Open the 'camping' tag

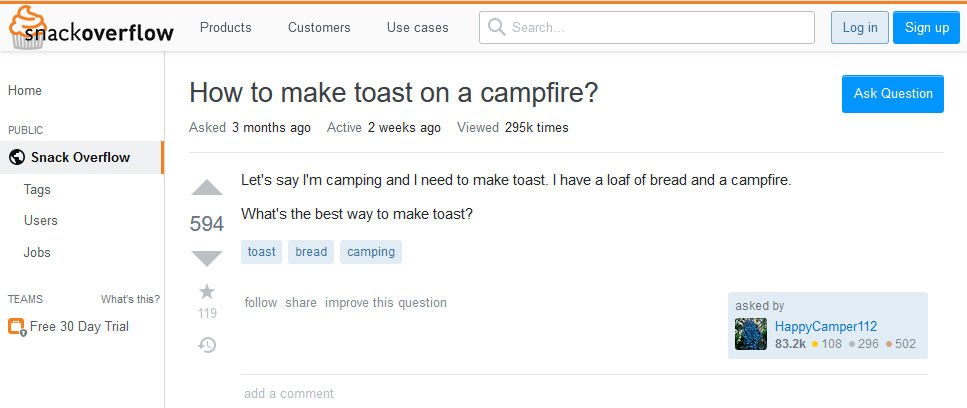point(371,252)
